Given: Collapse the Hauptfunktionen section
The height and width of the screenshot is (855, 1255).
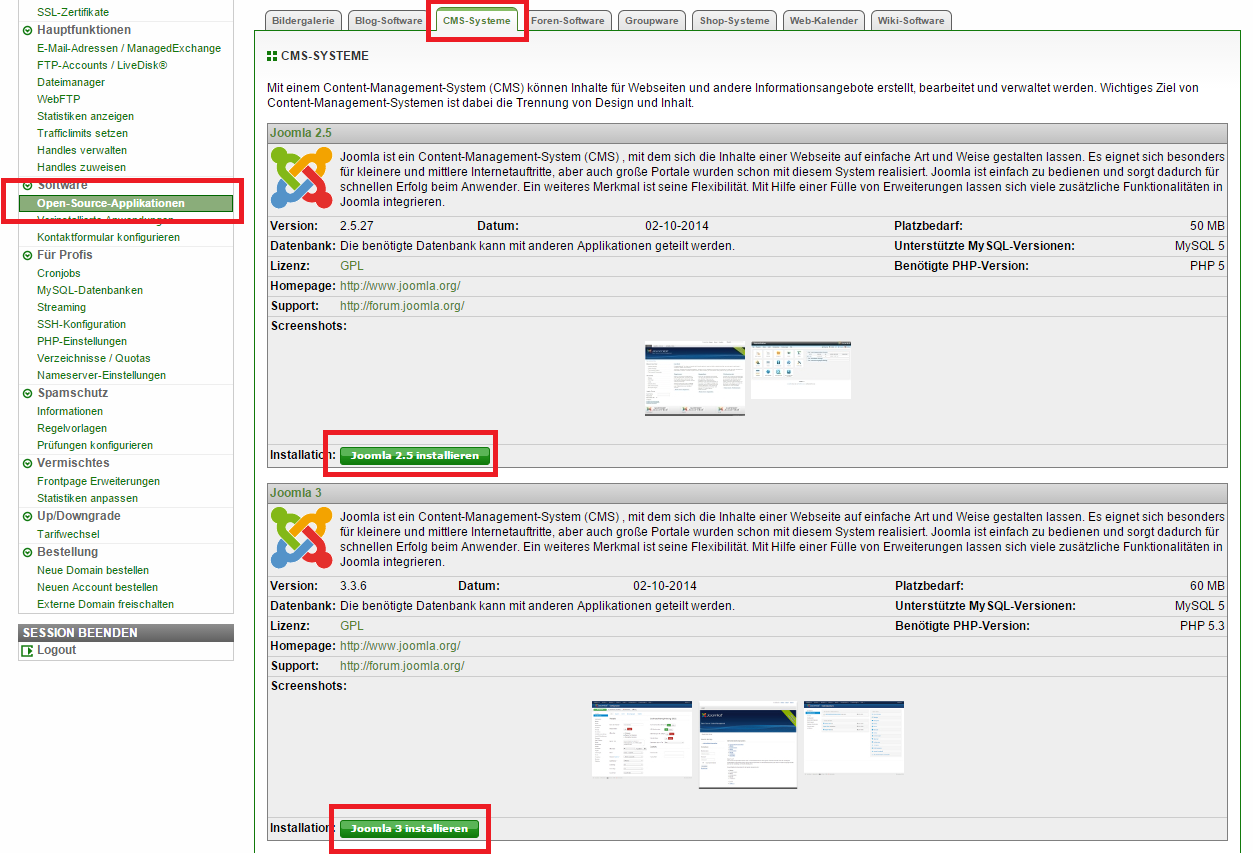Looking at the screenshot, I should click(27, 30).
